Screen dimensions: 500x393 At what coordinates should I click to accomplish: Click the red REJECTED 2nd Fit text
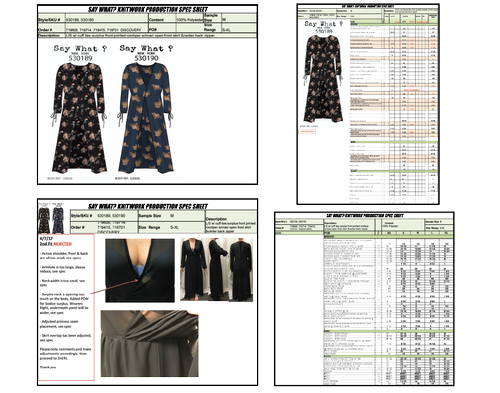(63, 244)
